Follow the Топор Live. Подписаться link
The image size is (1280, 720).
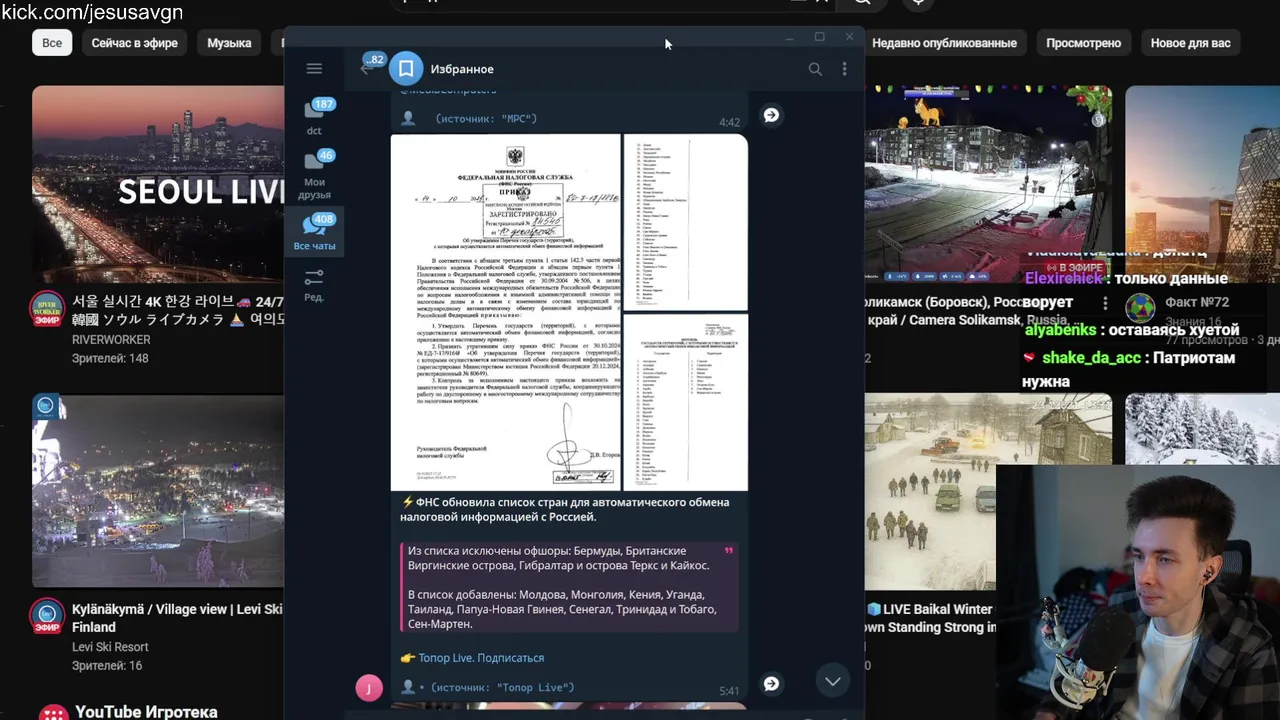pyautogui.click(x=481, y=658)
